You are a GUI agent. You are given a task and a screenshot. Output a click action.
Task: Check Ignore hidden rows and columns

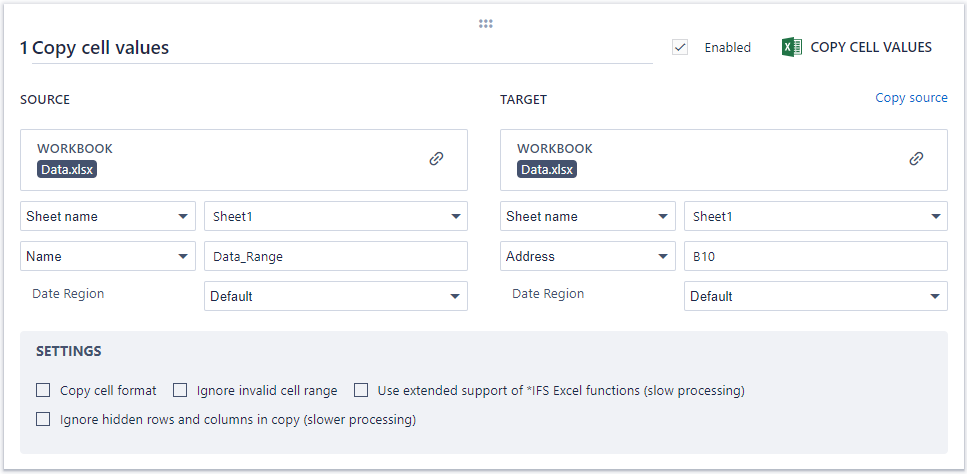coord(43,419)
